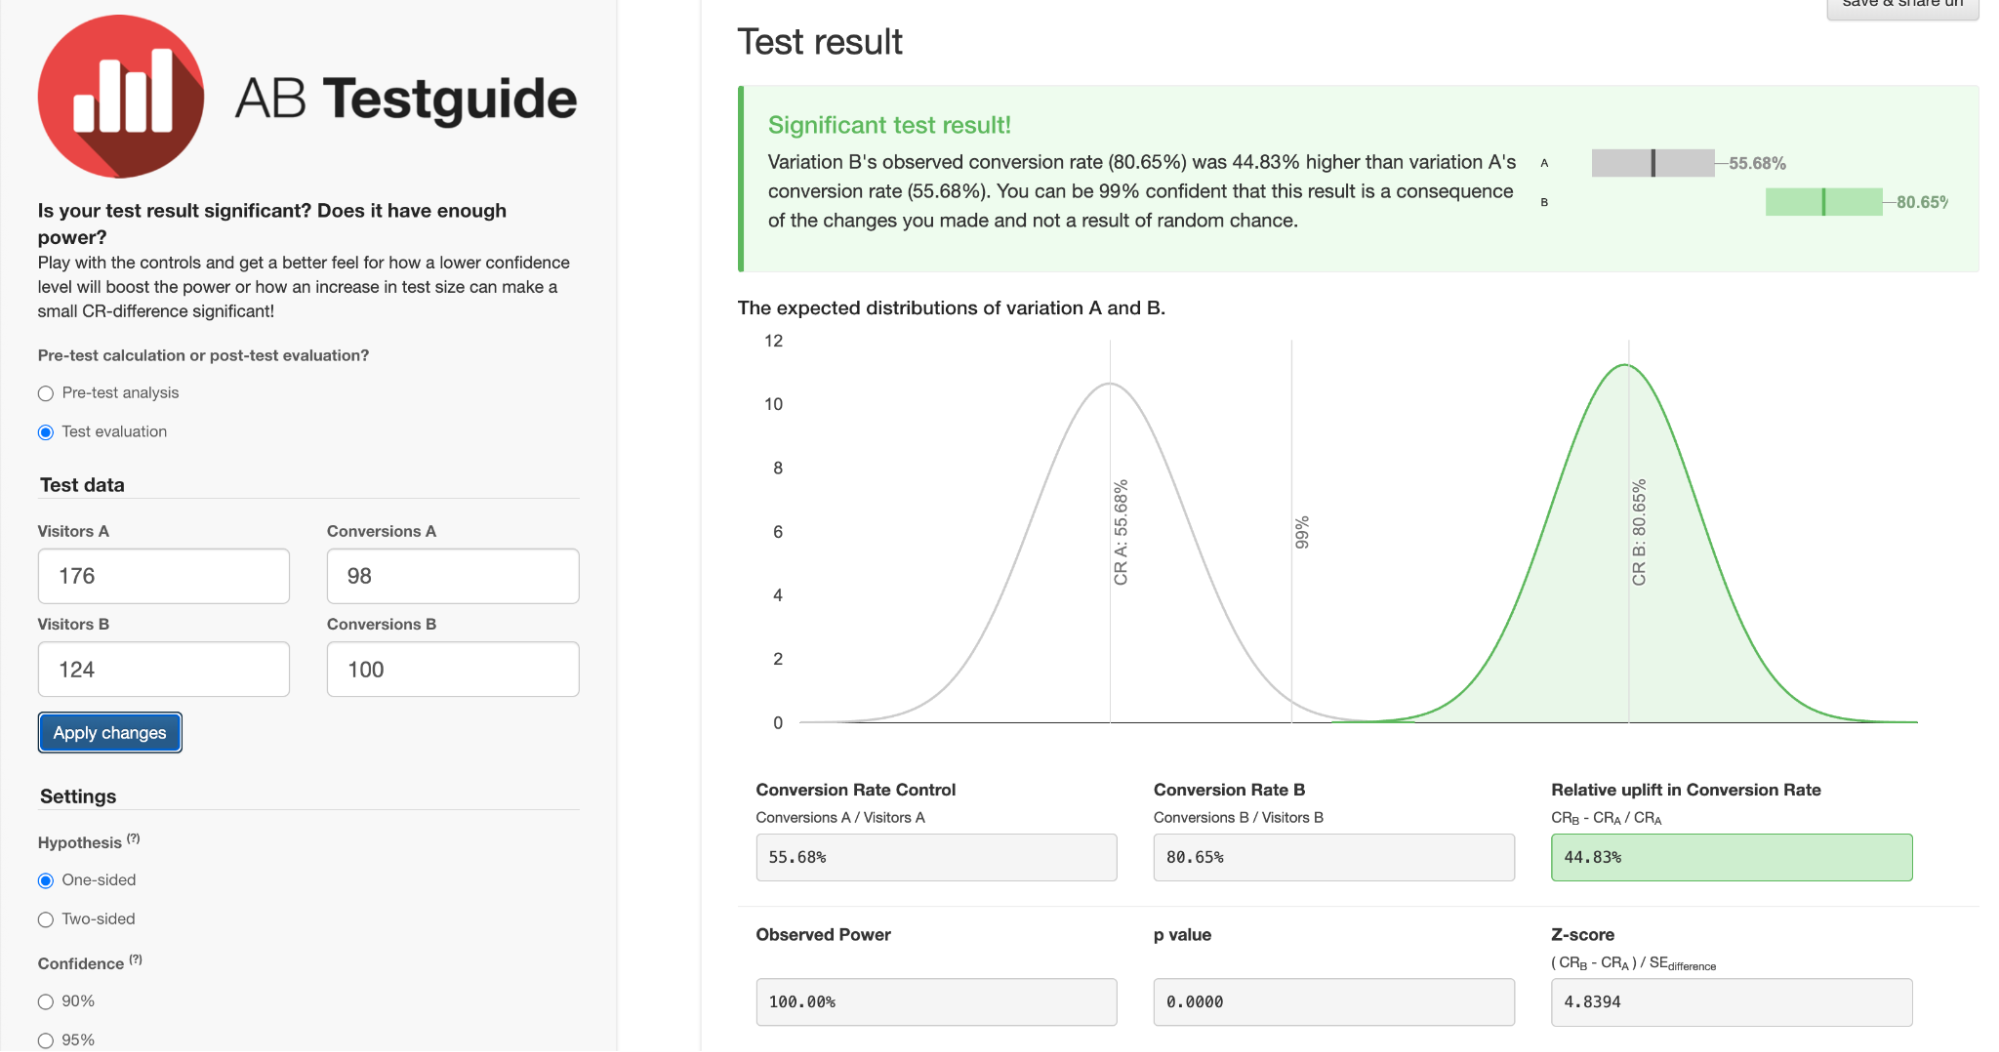The image size is (1999, 1052).
Task: Select the Relative uplift value 44.83%
Action: point(1730,857)
